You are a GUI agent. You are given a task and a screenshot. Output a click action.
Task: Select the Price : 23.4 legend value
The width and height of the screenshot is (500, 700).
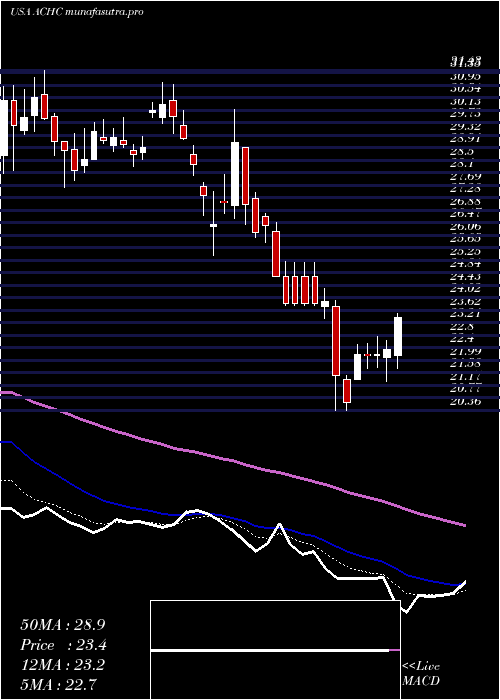click(x=63, y=645)
